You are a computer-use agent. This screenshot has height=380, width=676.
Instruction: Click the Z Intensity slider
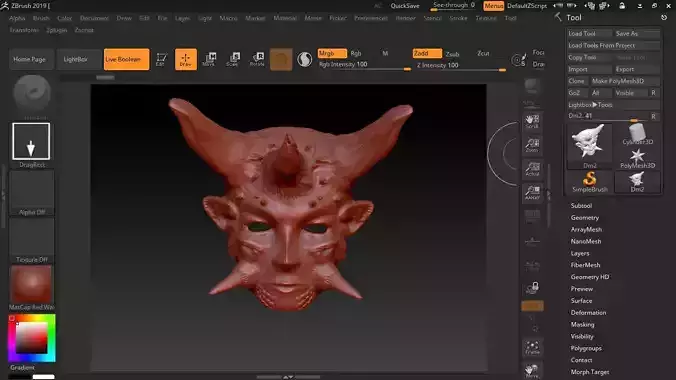(x=460, y=66)
